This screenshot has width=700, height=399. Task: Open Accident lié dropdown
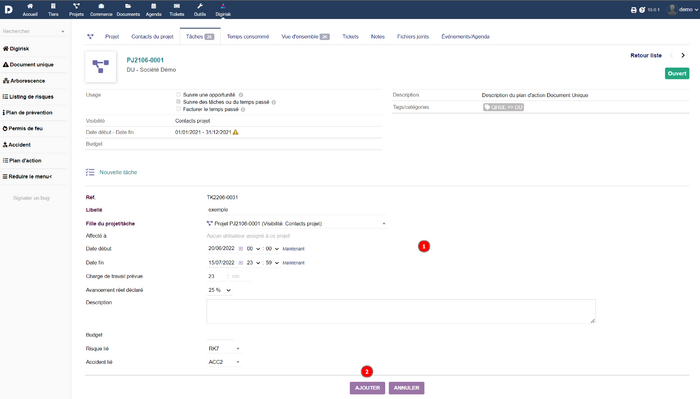pos(224,362)
